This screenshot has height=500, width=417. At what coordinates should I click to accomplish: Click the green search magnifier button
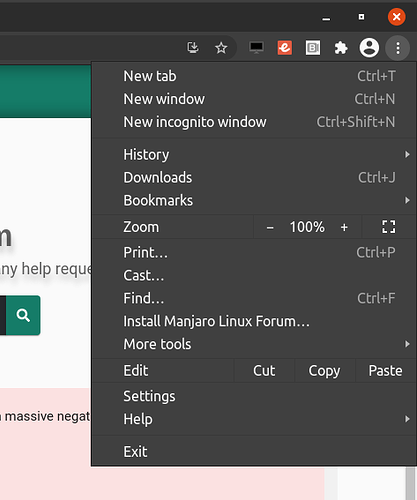[x=23, y=315]
